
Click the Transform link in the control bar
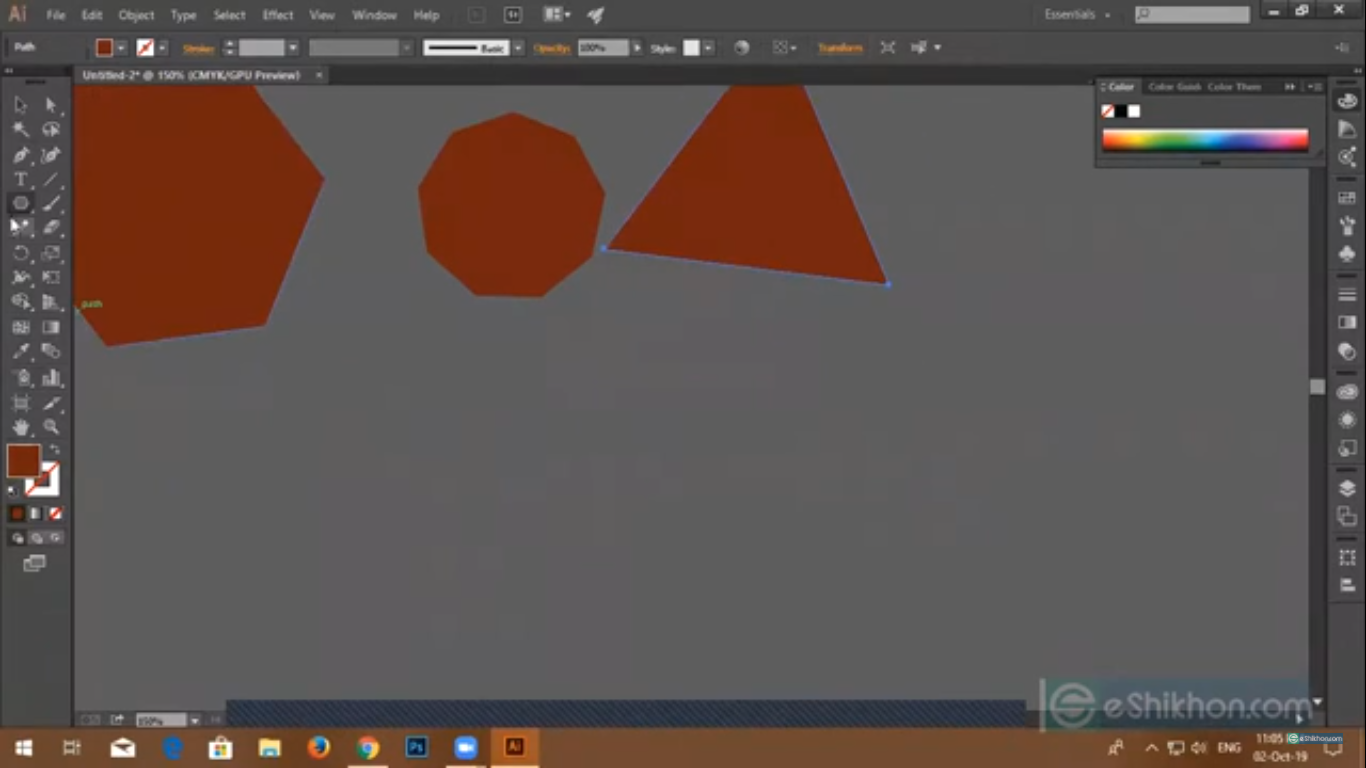(x=840, y=47)
